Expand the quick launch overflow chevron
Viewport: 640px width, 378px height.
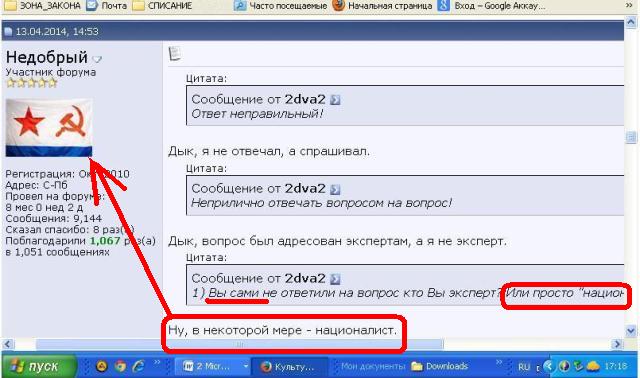coord(157,362)
